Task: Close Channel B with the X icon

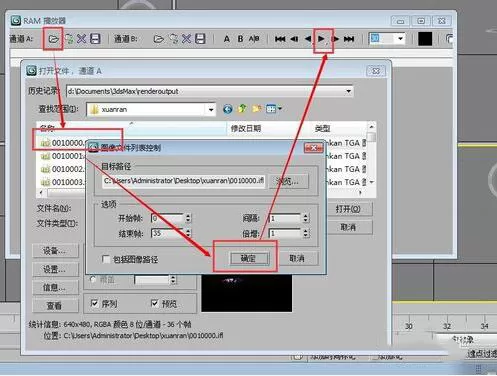Action: click(x=186, y=39)
